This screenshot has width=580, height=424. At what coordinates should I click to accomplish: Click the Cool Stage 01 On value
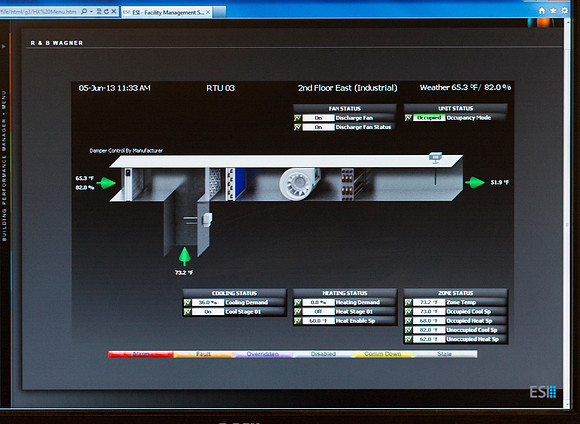click(208, 312)
